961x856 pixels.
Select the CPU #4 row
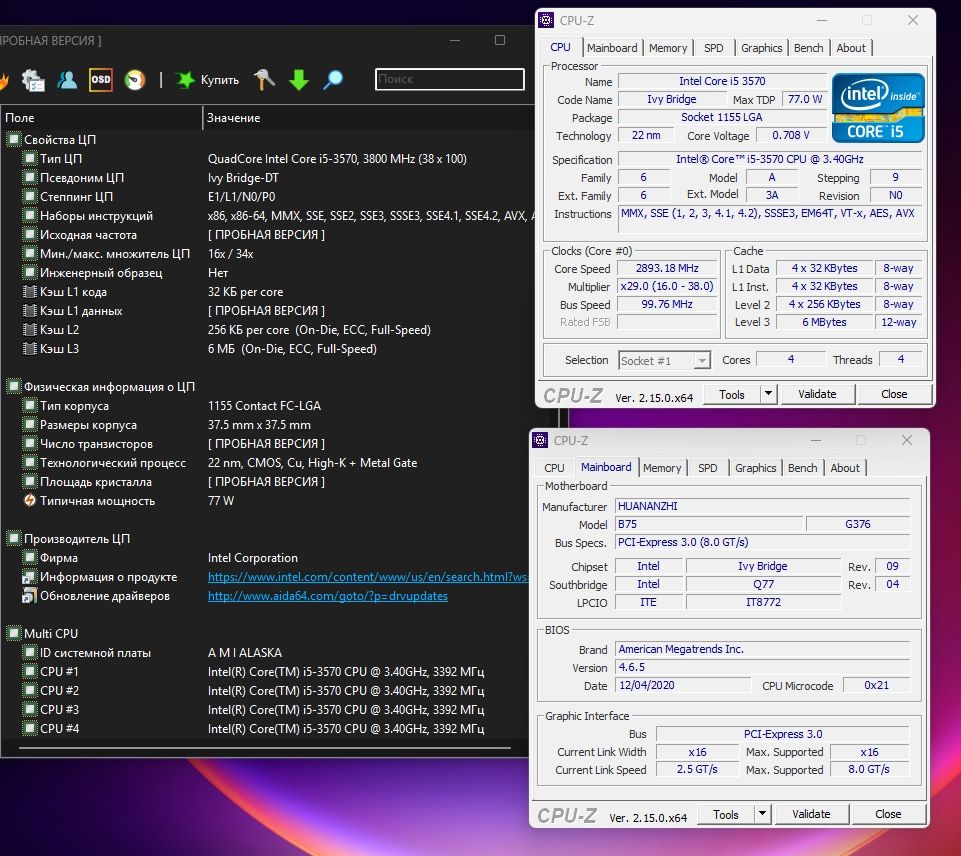[267, 729]
